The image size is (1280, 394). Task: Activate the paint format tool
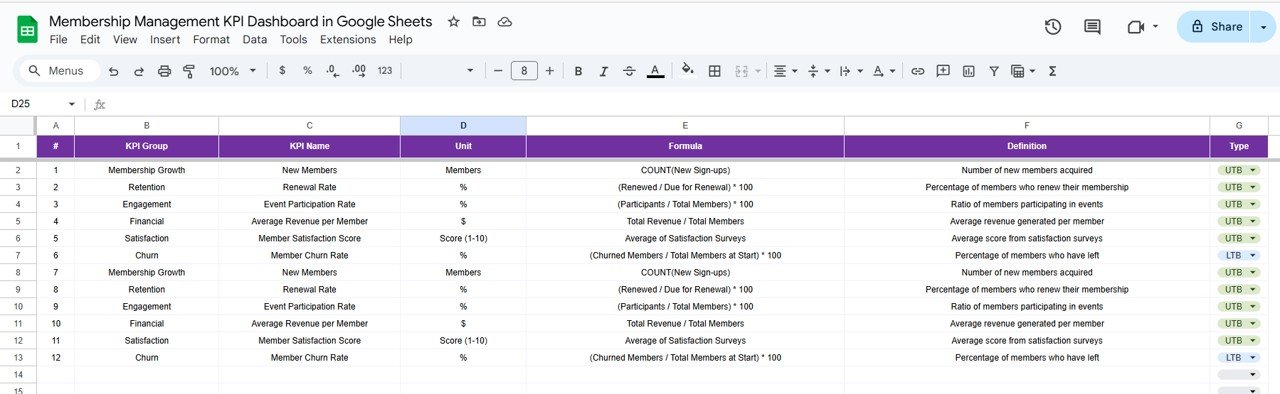click(x=189, y=71)
